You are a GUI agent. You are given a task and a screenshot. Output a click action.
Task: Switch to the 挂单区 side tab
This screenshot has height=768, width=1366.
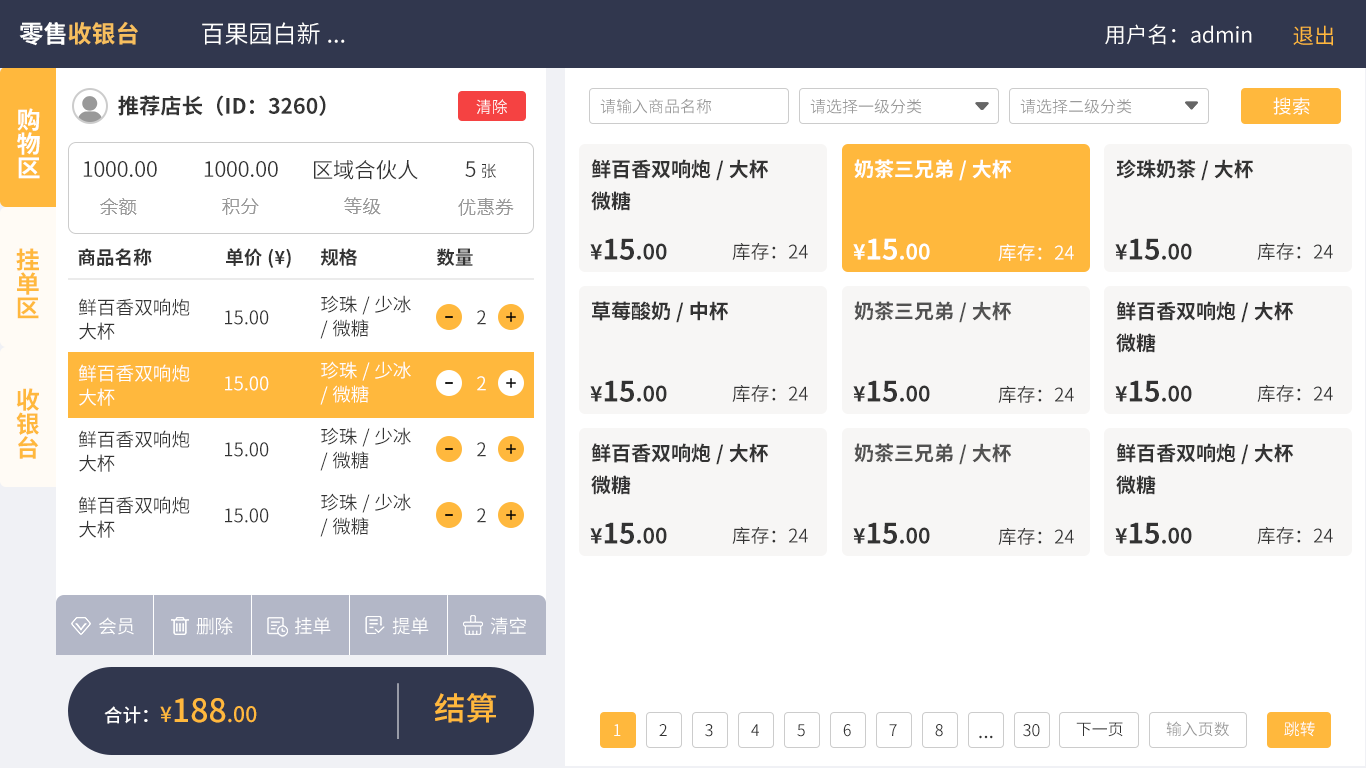pyautogui.click(x=28, y=284)
